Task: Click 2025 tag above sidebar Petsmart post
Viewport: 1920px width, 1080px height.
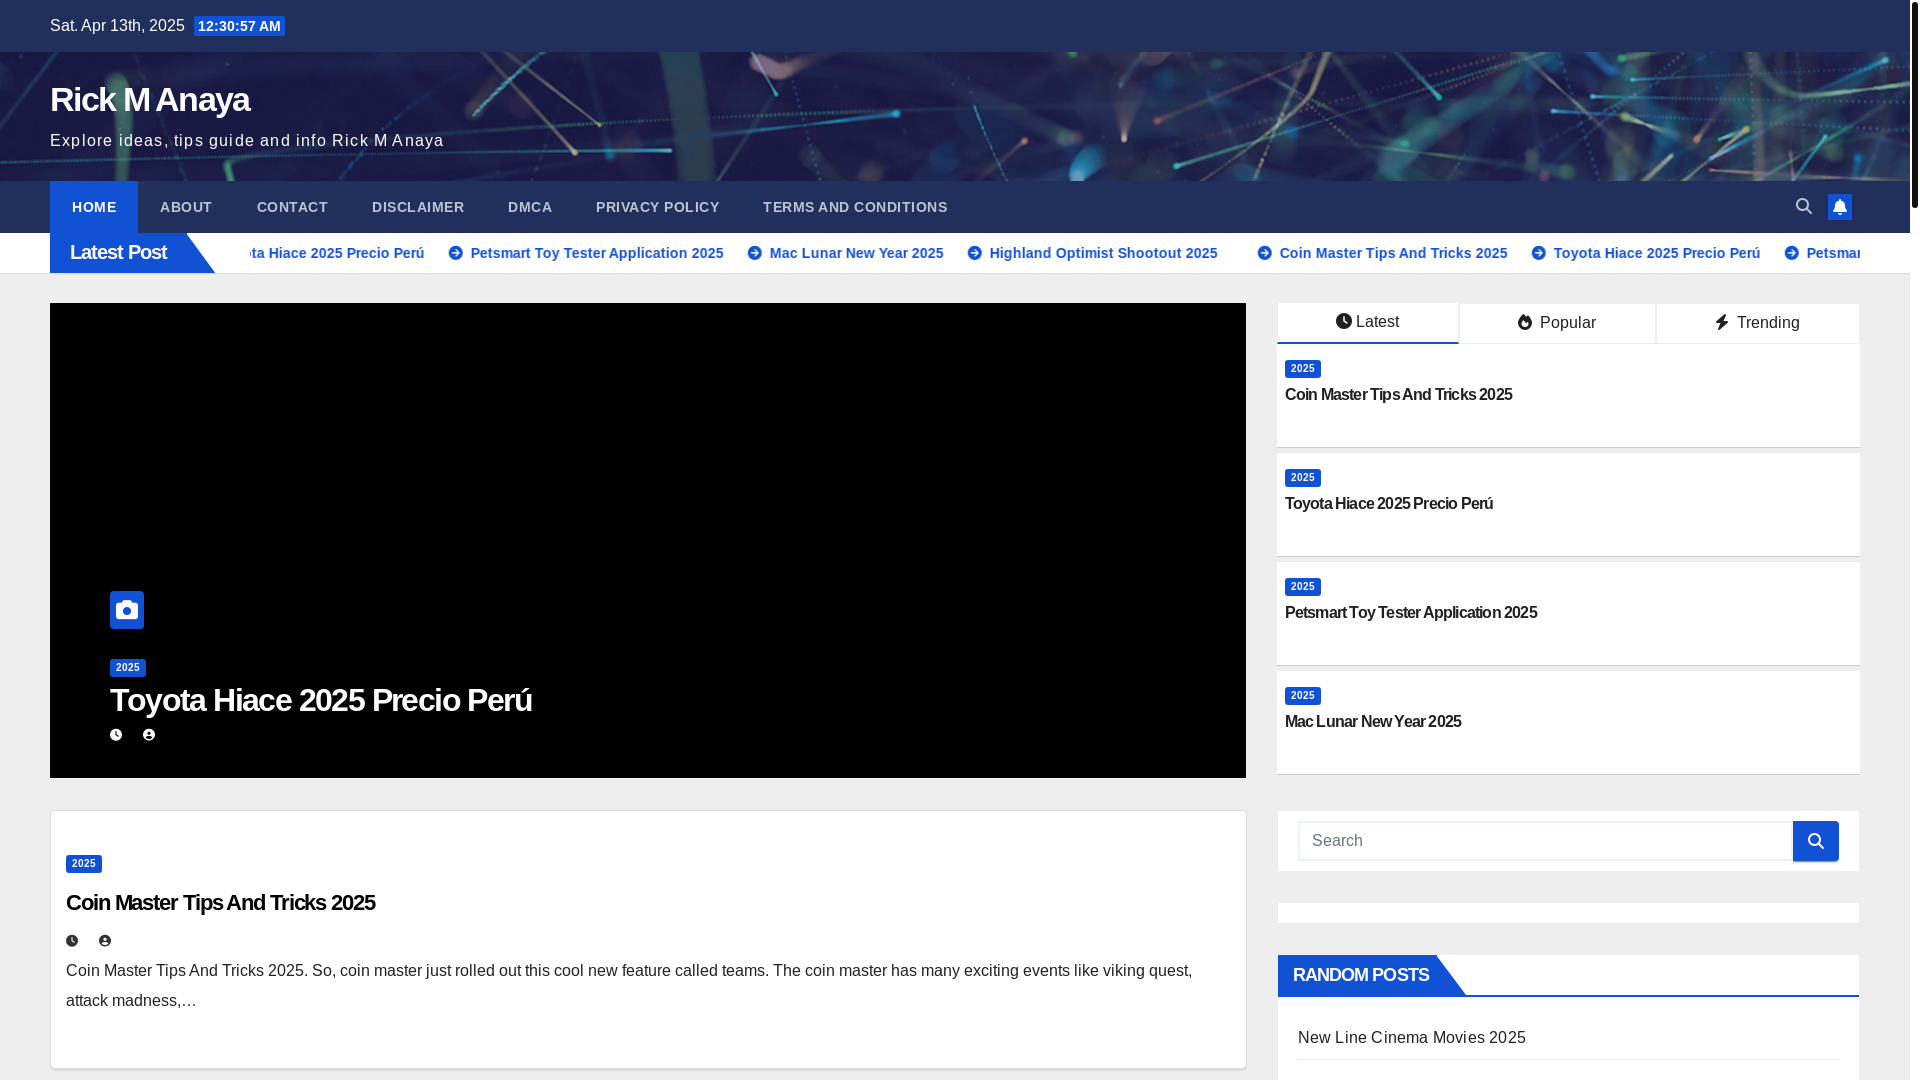Action: [x=1303, y=587]
